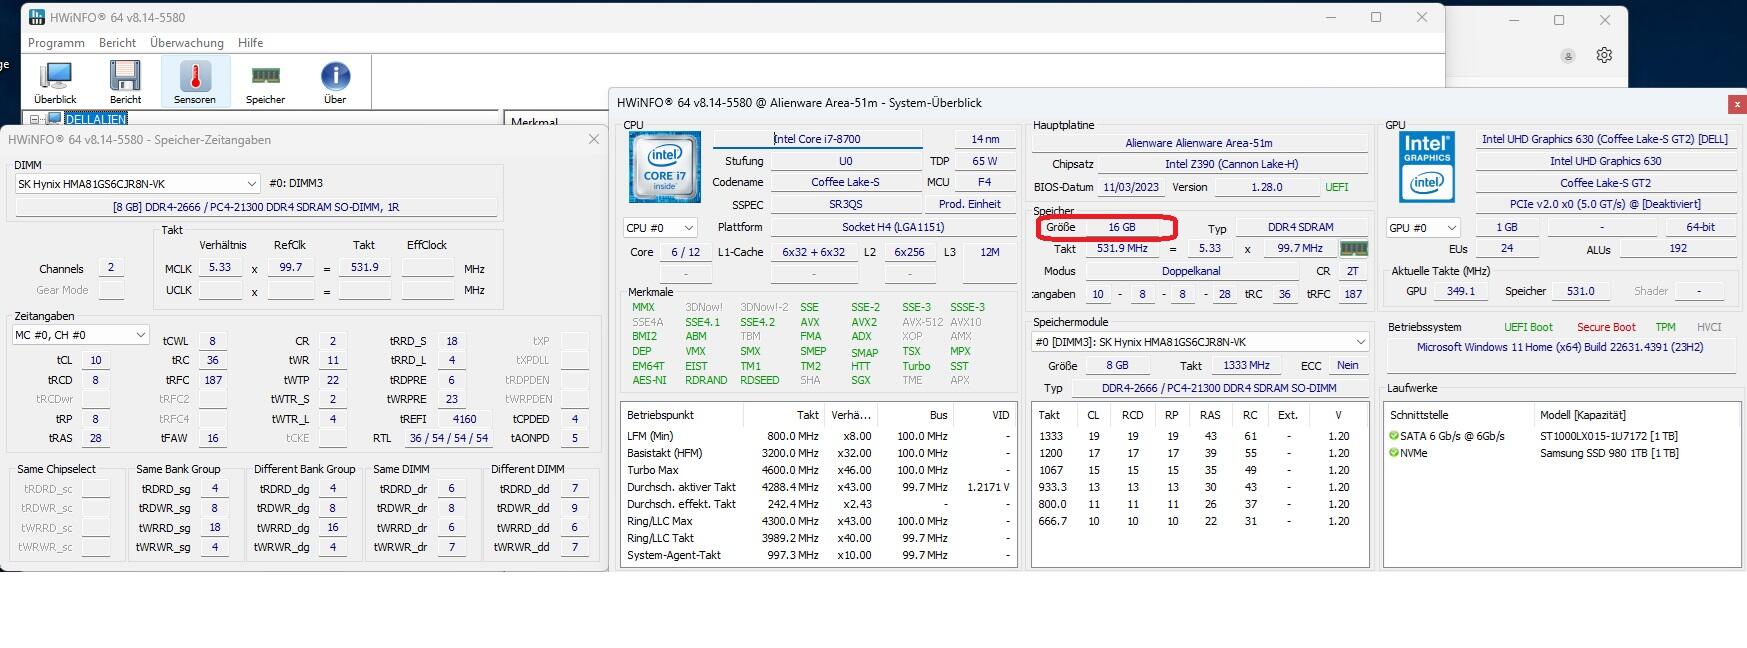Click the LFM (Min) row

[x=818, y=436]
